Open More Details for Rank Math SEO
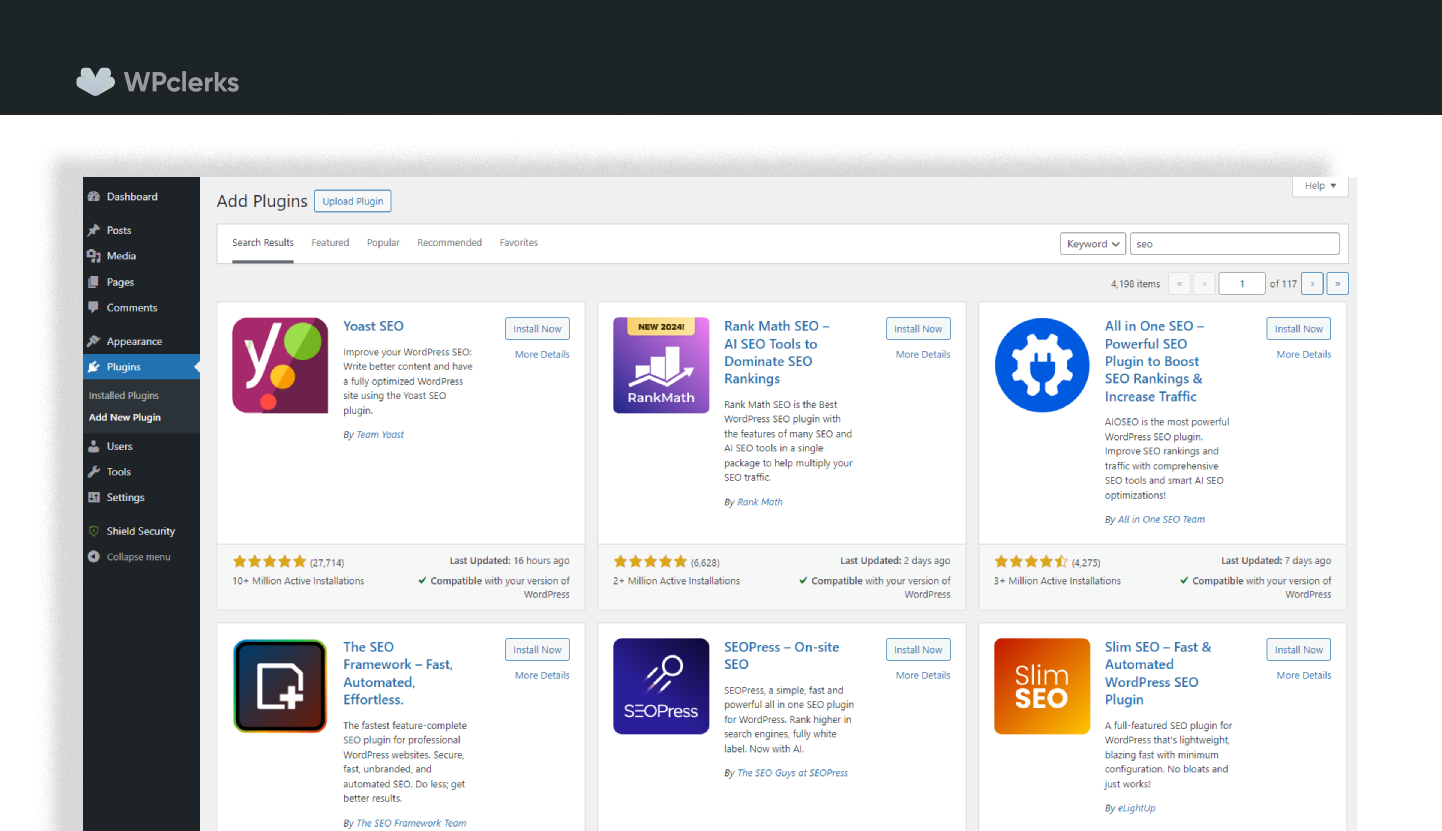1442x831 pixels. coord(923,355)
